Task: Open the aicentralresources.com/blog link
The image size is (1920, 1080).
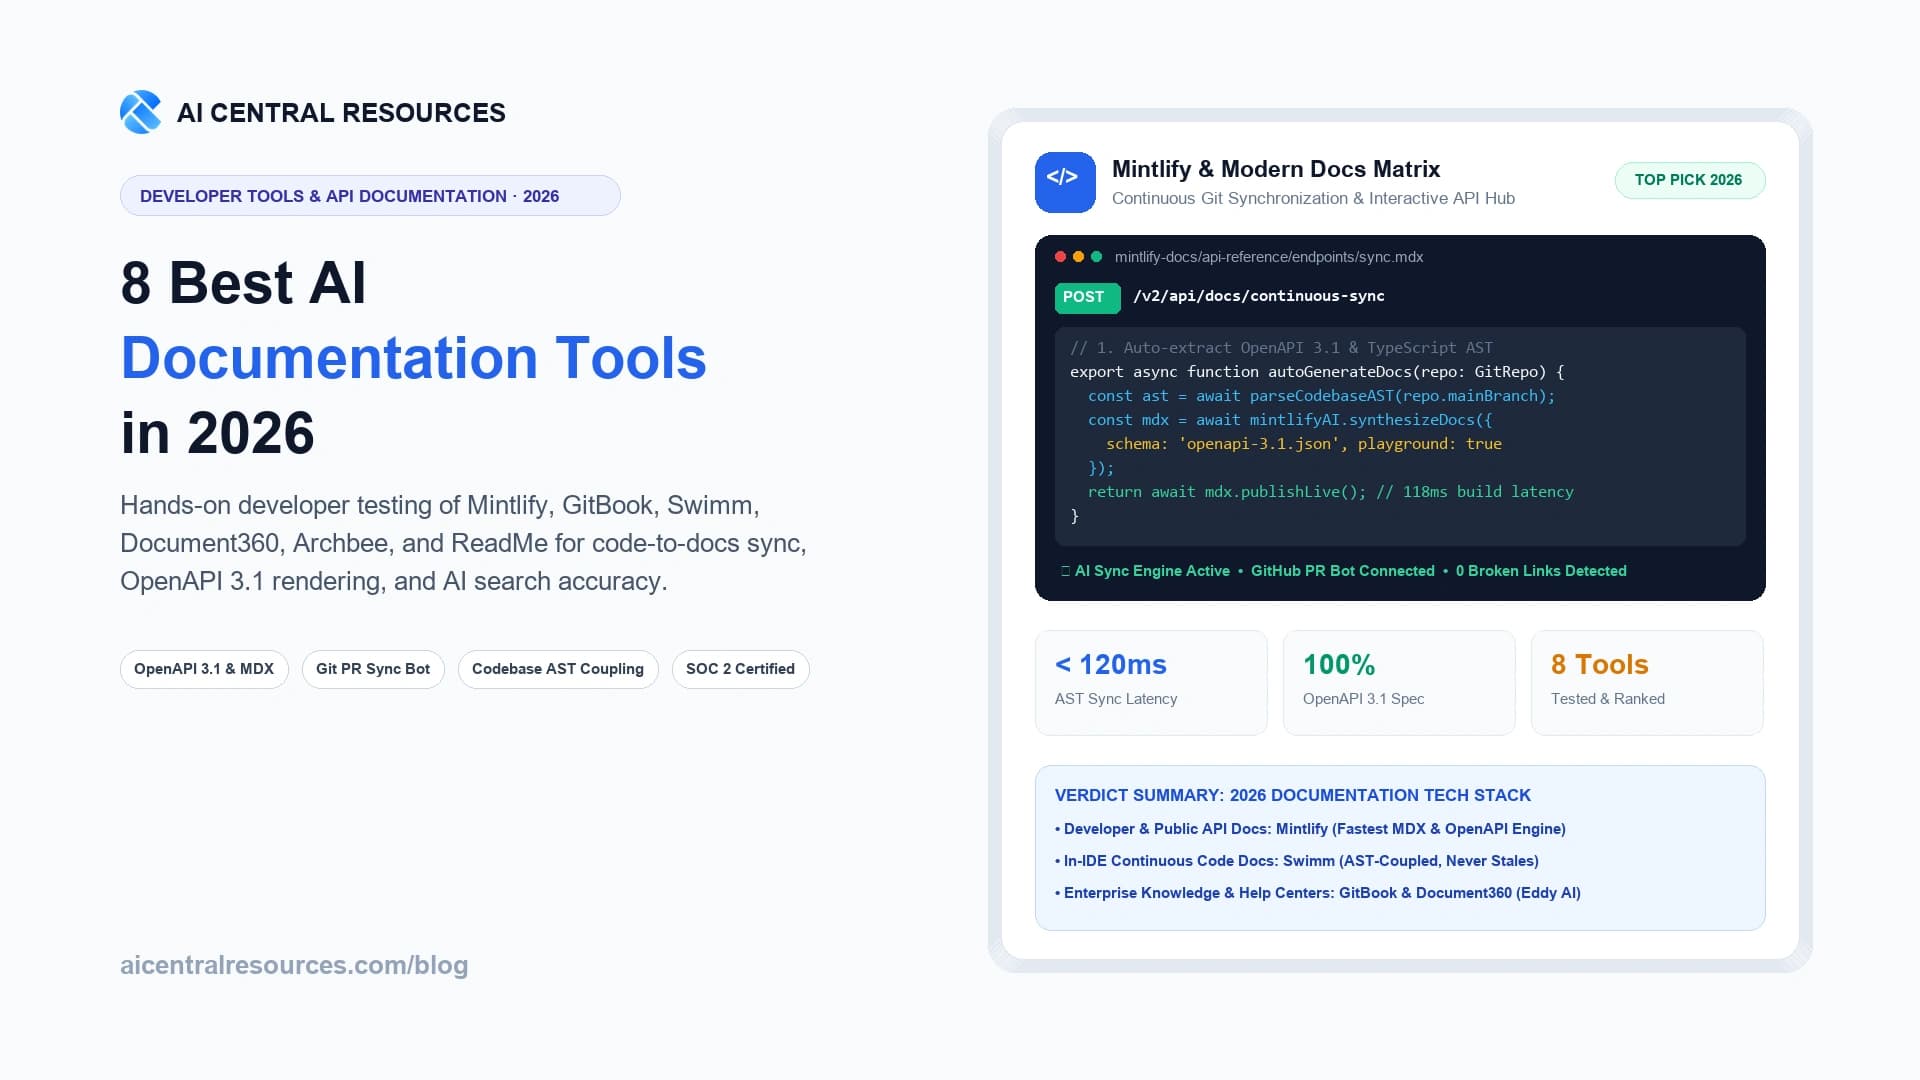Action: [x=294, y=965]
